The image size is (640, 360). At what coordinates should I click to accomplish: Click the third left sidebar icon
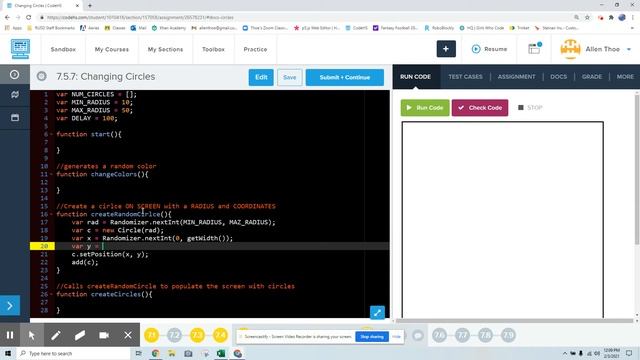coord(15,118)
